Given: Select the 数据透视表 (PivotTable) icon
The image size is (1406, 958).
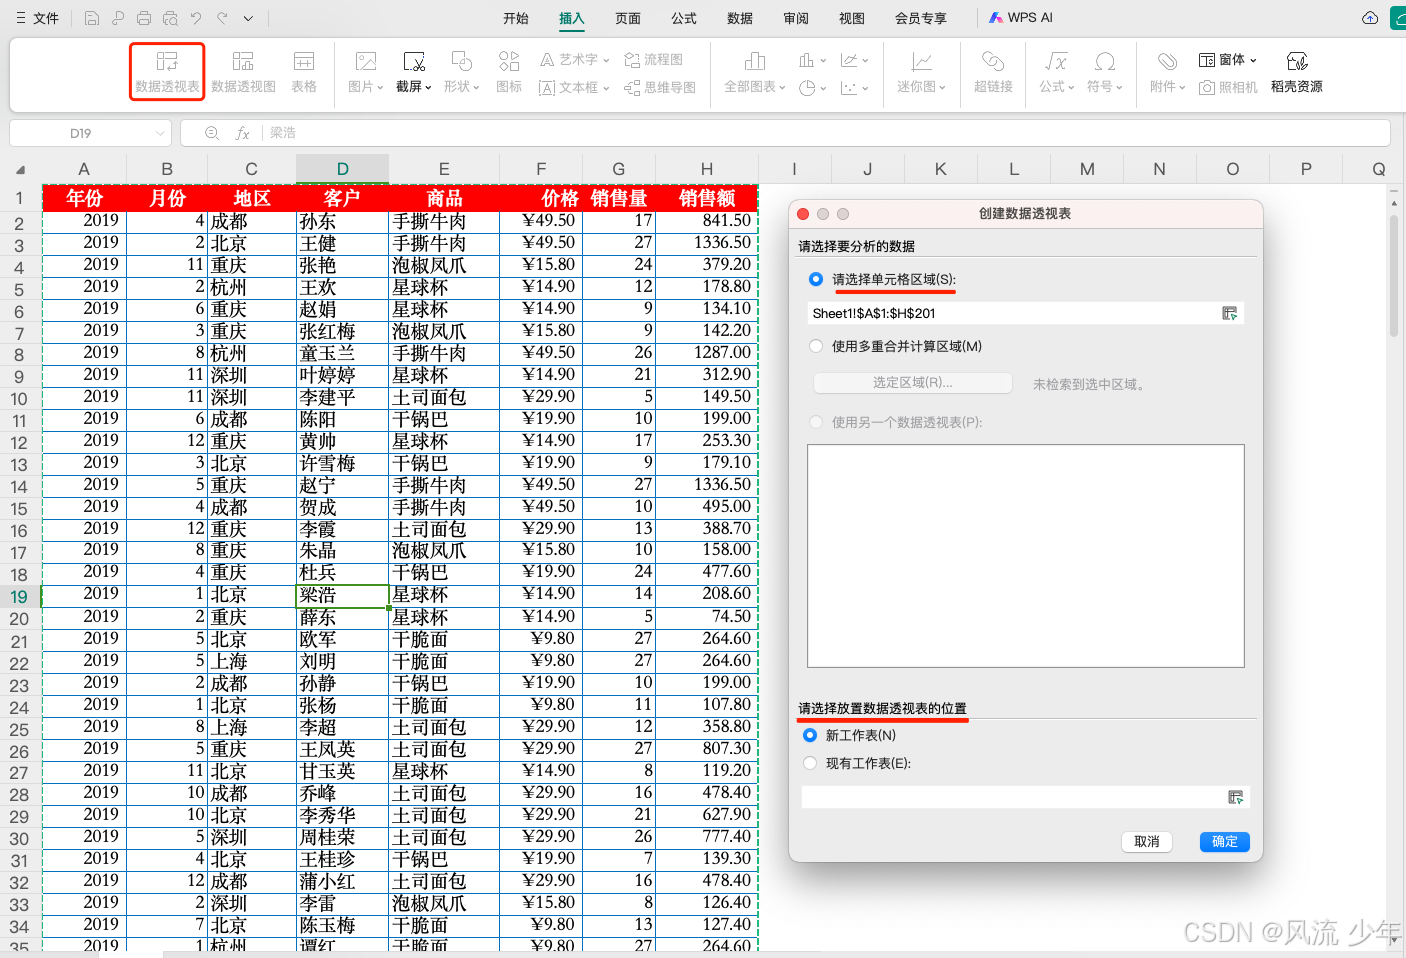Looking at the screenshot, I should (x=166, y=71).
